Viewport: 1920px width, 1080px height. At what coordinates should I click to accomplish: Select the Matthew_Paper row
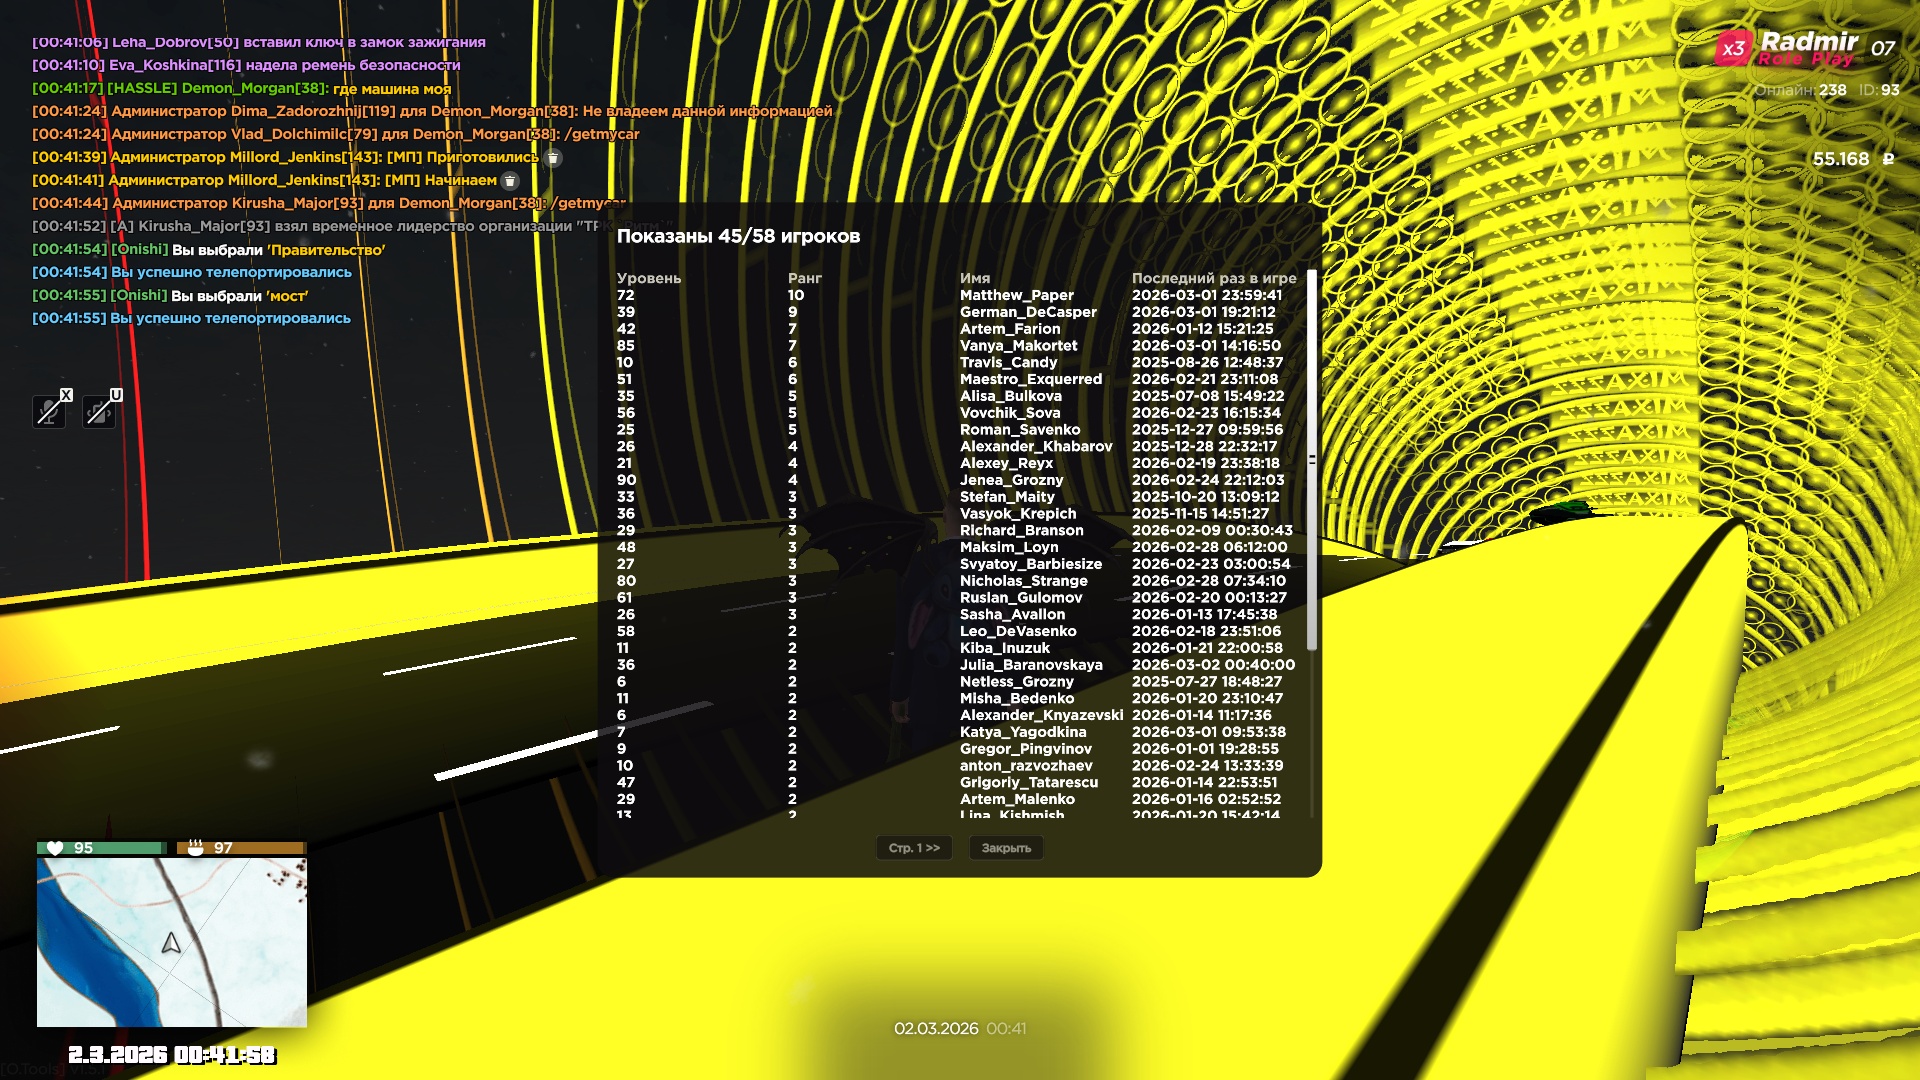(1016, 295)
